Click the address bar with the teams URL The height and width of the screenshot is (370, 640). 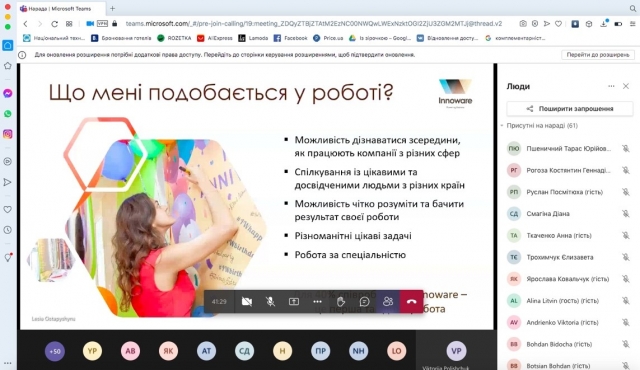[x=313, y=24]
